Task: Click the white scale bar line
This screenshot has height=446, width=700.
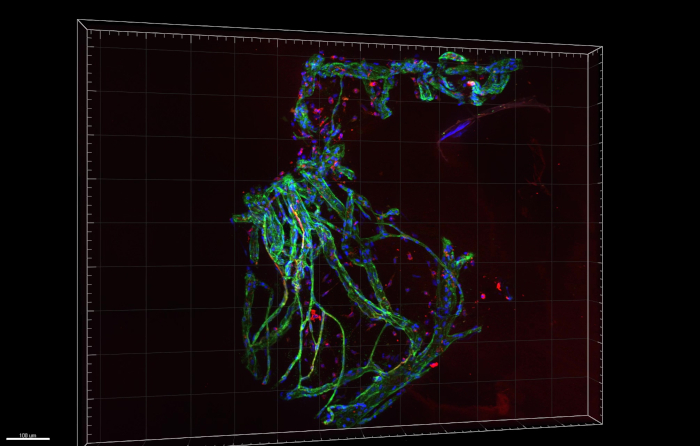Action: click(28, 439)
